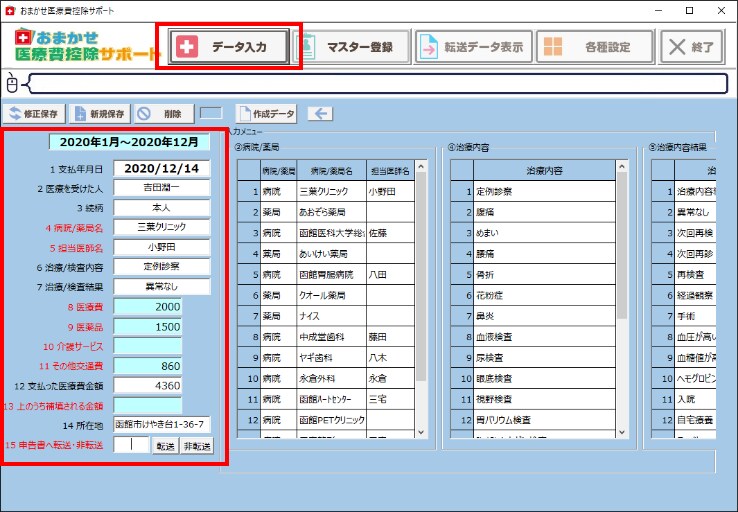Image resolution: width=738 pixels, height=512 pixels.
Task: Open 各種設定 settings
Action: point(595,47)
